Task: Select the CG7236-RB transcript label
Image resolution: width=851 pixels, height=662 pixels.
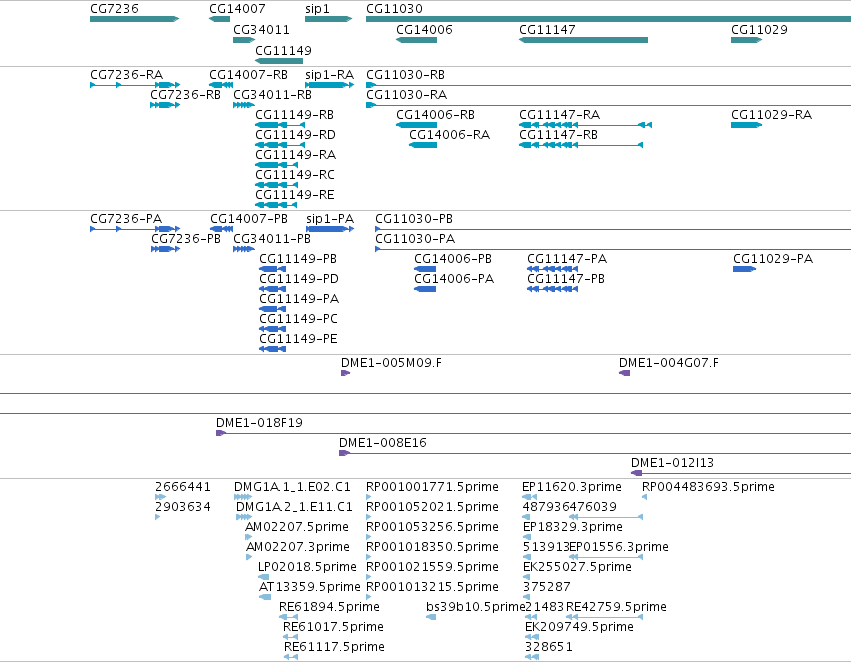Action: tap(186, 95)
